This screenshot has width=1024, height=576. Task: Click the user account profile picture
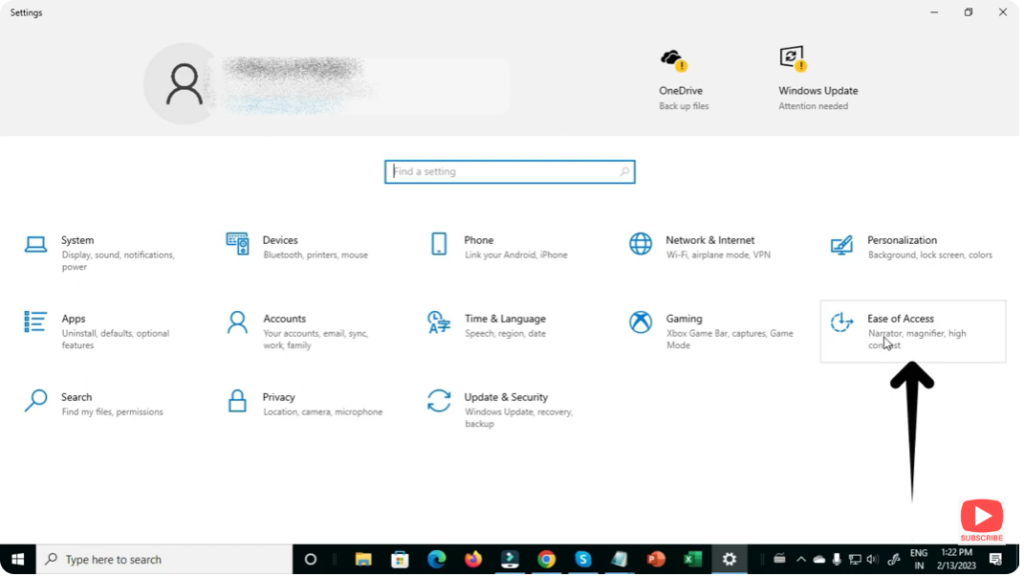pos(184,84)
